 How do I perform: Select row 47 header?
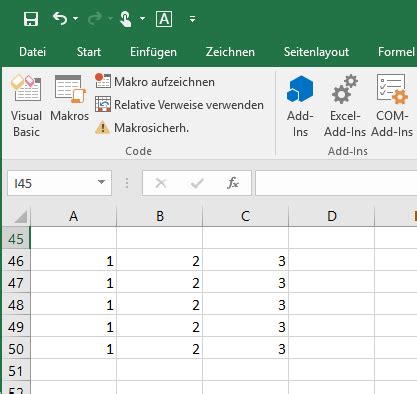(x=16, y=283)
